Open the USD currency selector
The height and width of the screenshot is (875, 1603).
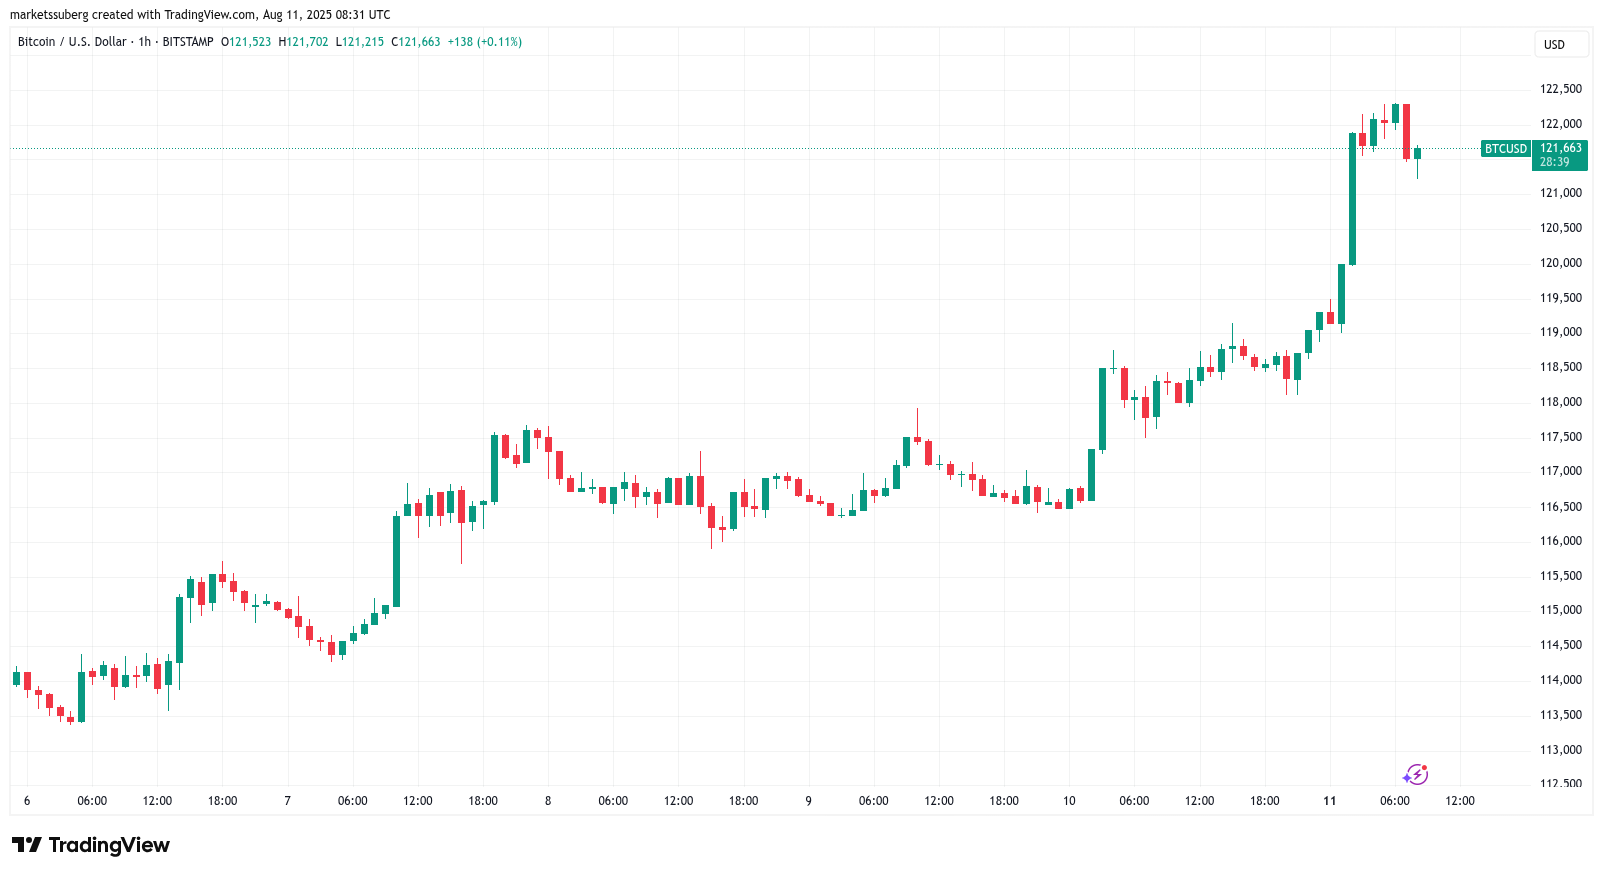coord(1554,45)
